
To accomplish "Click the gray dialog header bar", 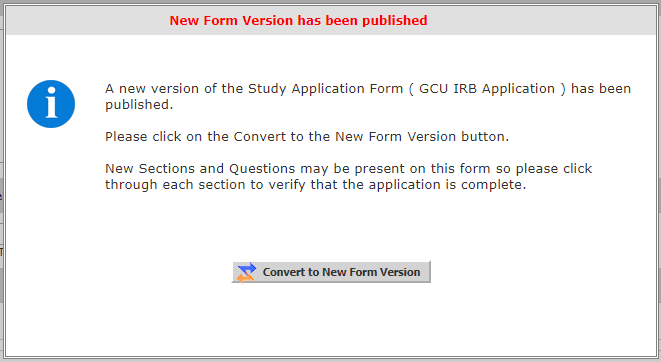I will [x=331, y=20].
